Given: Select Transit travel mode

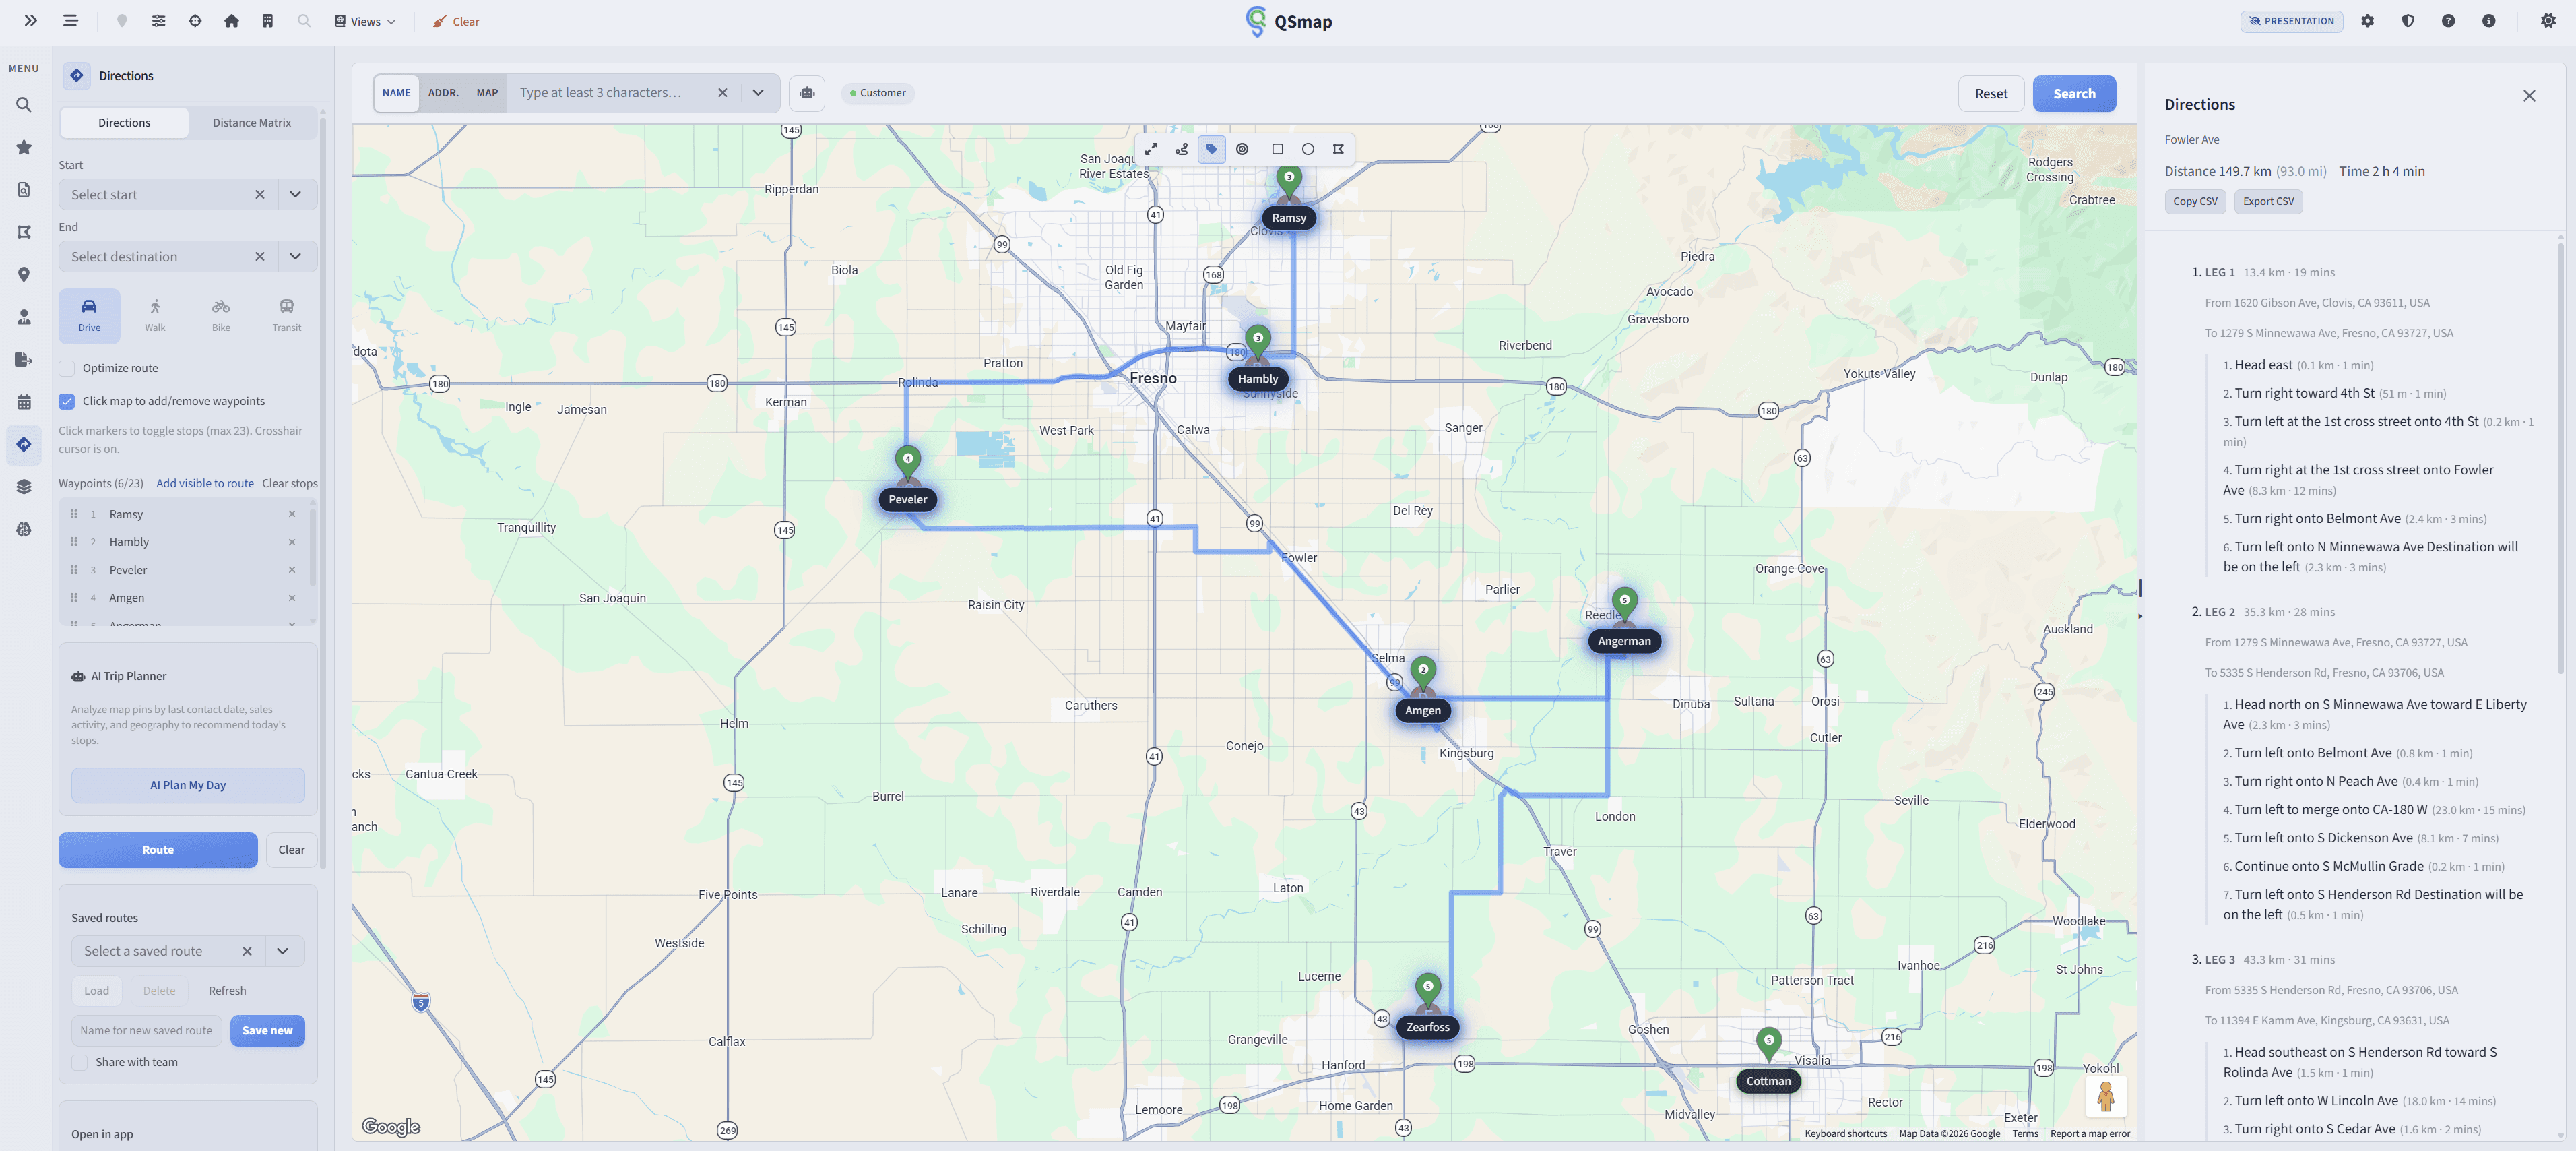Looking at the screenshot, I should (287, 315).
